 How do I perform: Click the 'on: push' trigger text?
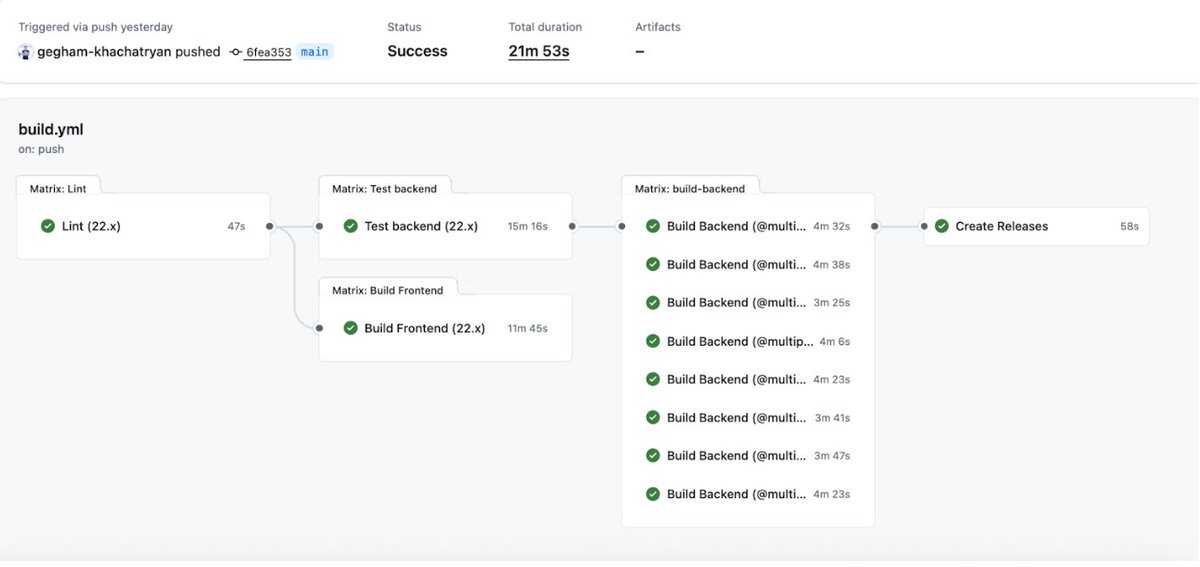pos(41,149)
